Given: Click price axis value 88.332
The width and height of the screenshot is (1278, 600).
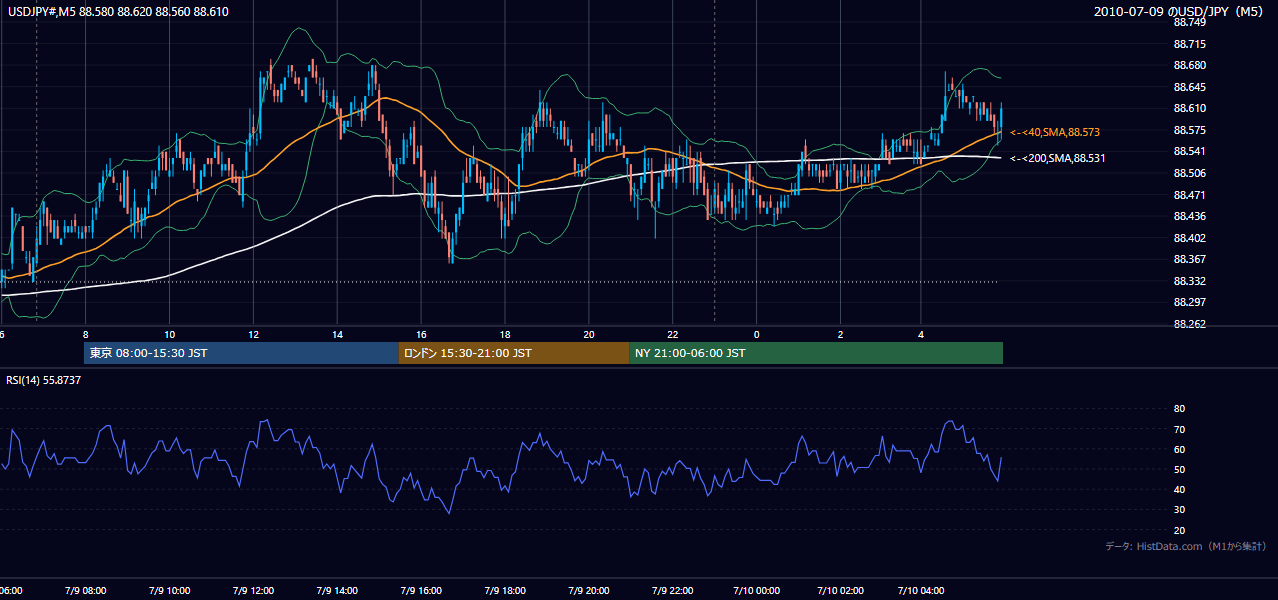Looking at the screenshot, I should pyautogui.click(x=1189, y=281).
